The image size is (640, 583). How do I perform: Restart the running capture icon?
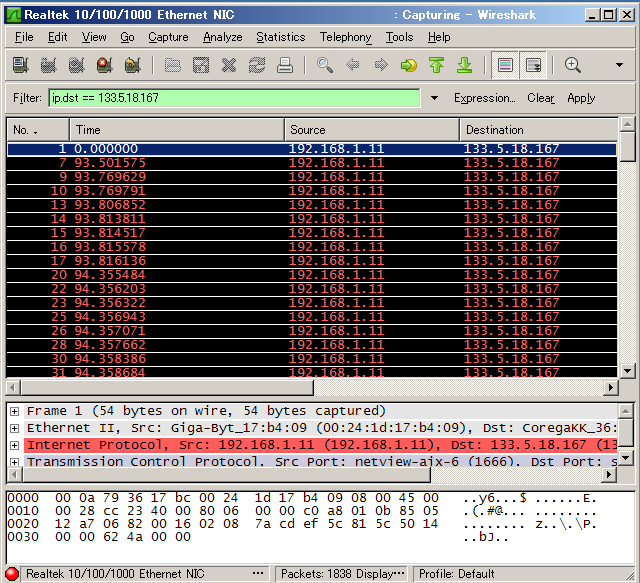coord(133,65)
